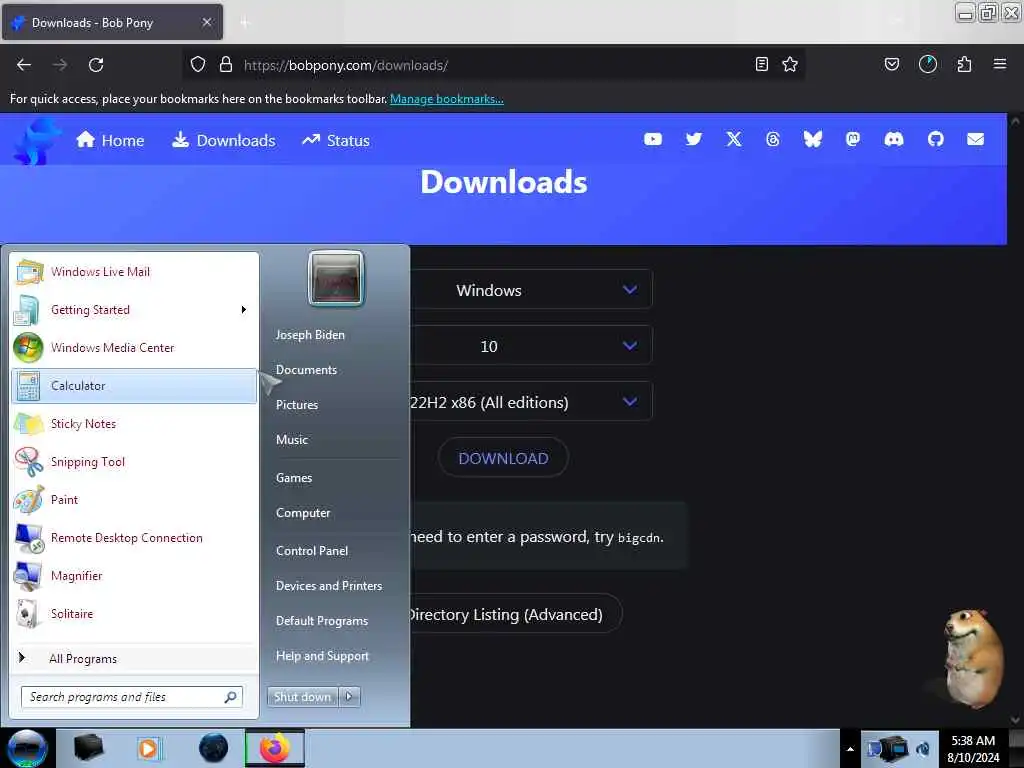Open Default Programs

pyautogui.click(x=322, y=620)
